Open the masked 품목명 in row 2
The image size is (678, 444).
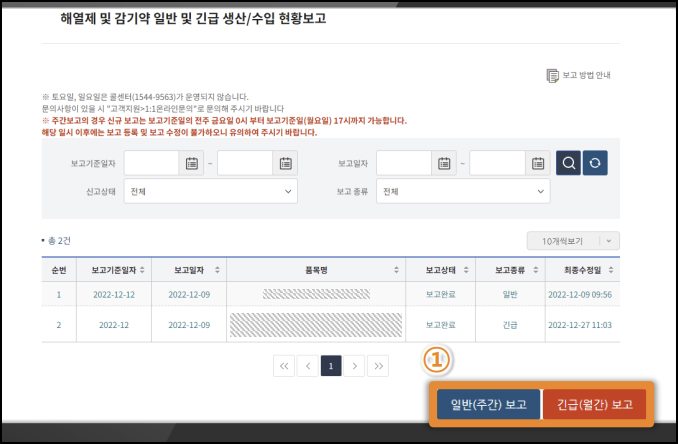point(316,325)
